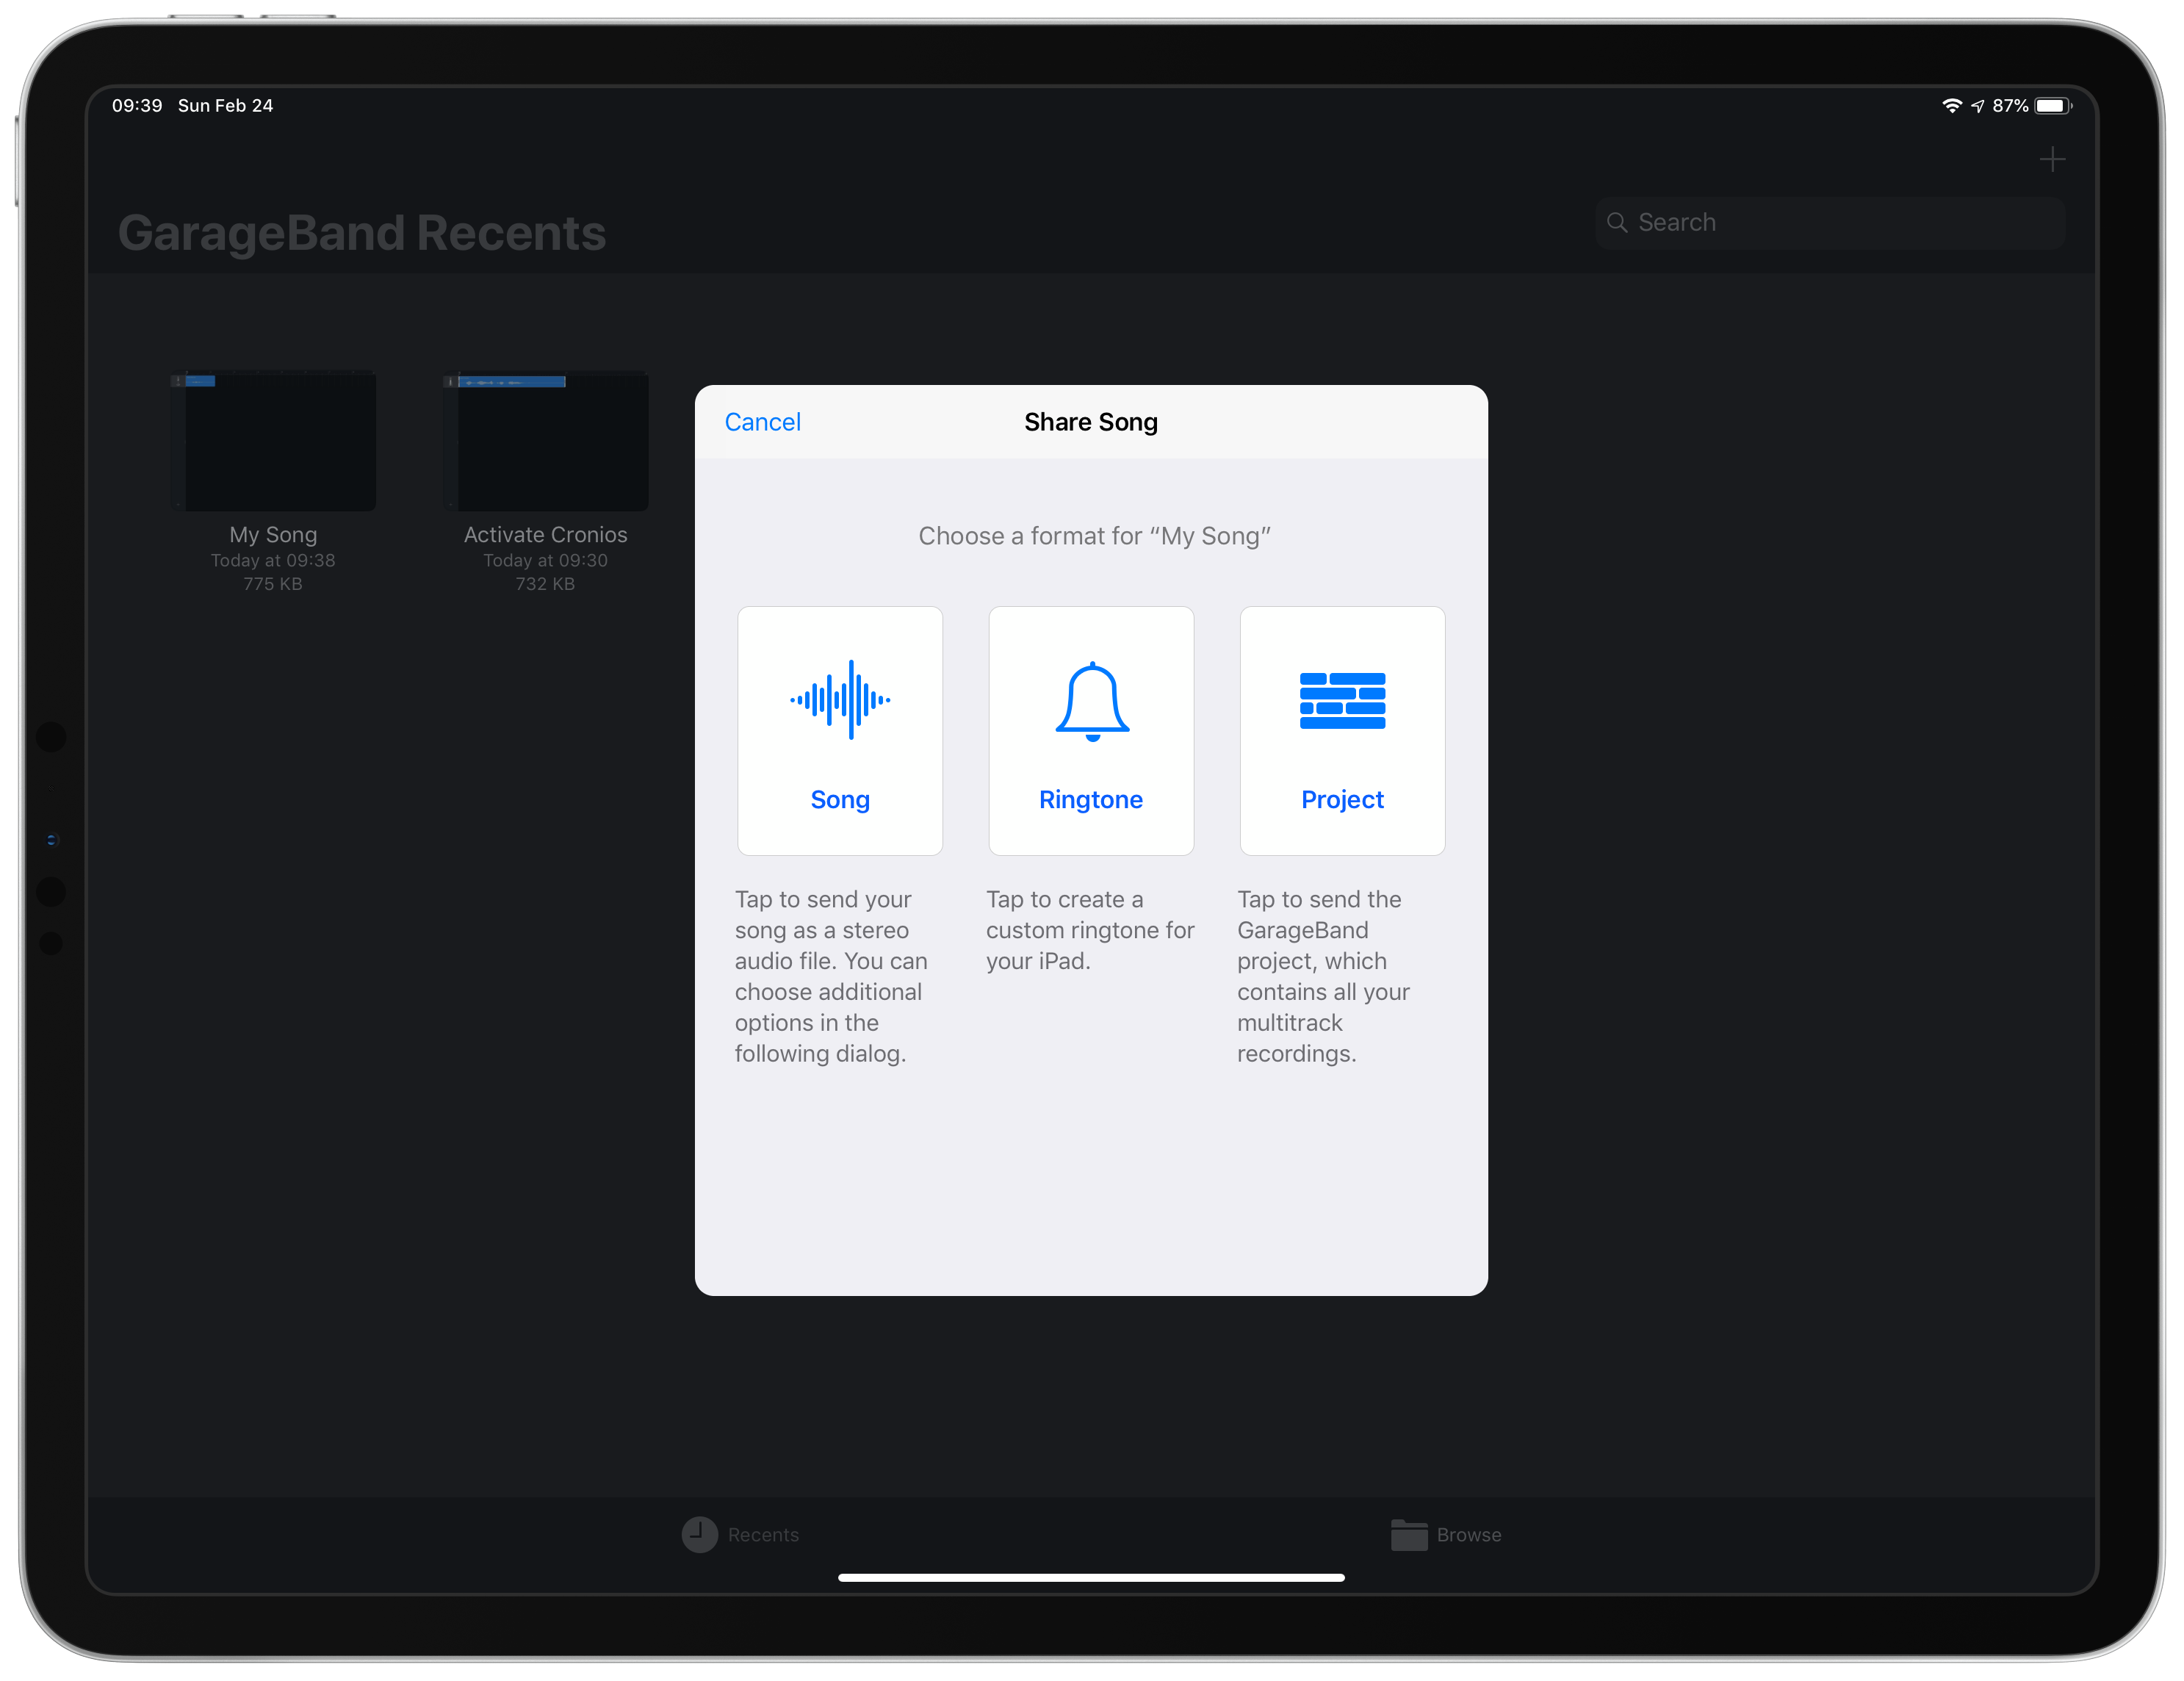Image resolution: width=2184 pixels, height=1681 pixels.
Task: Click the battery status icon
Action: point(2053,105)
